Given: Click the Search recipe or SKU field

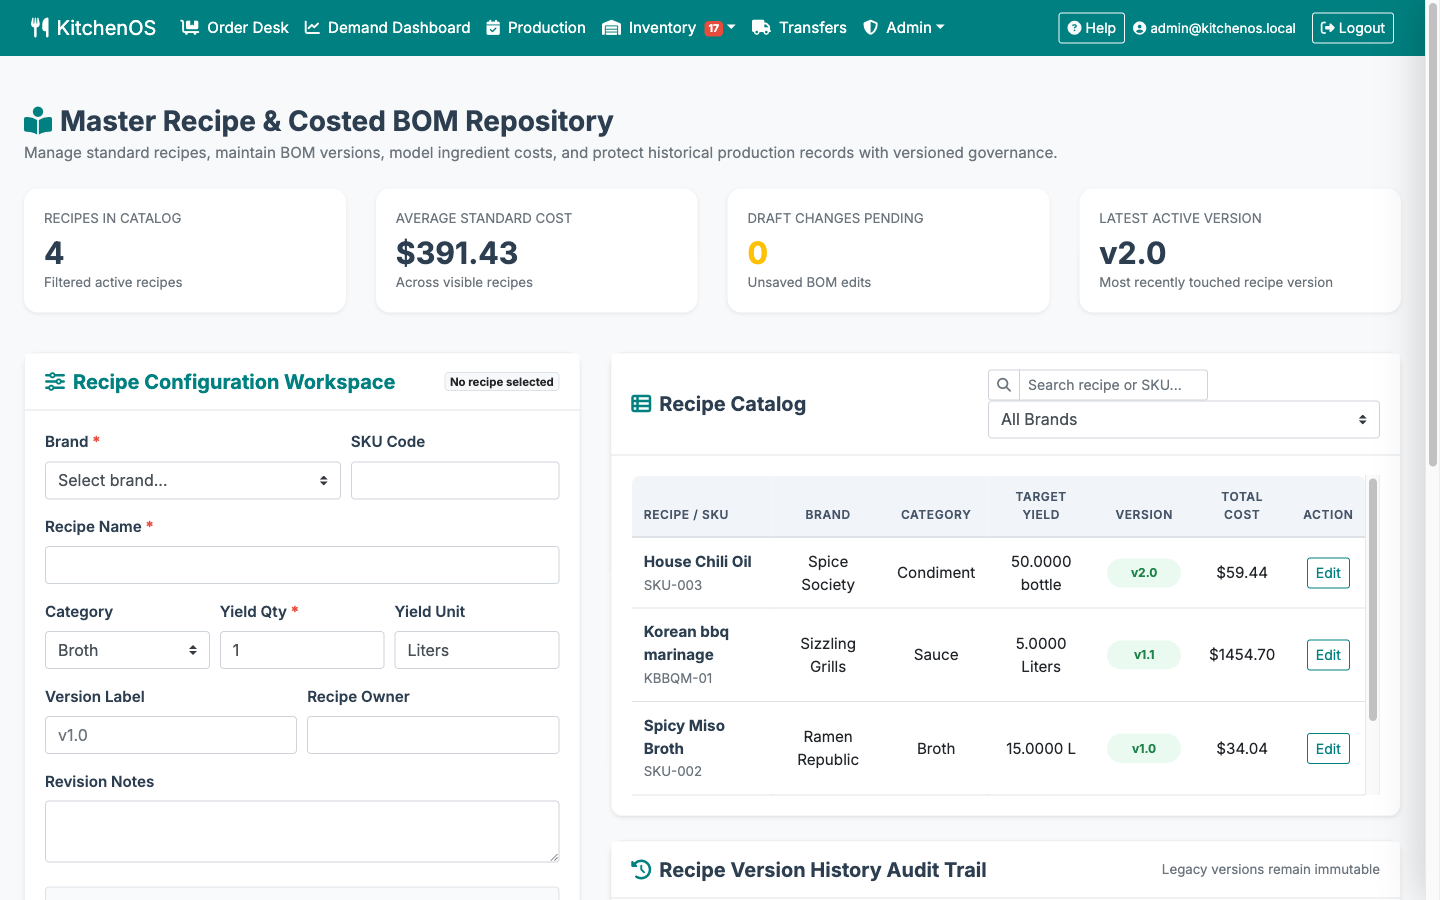Looking at the screenshot, I should 1113,385.
